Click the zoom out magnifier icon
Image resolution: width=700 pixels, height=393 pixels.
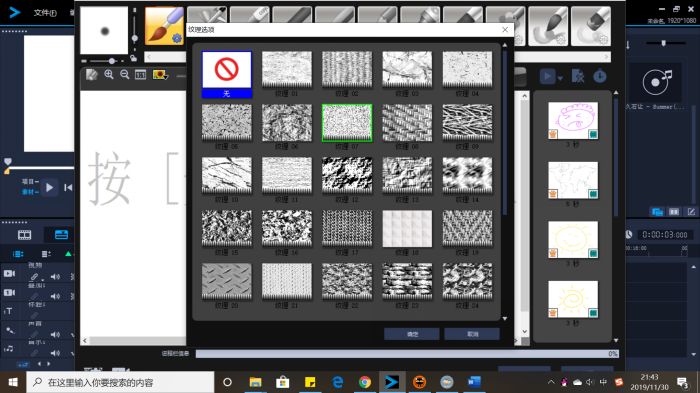click(125, 75)
